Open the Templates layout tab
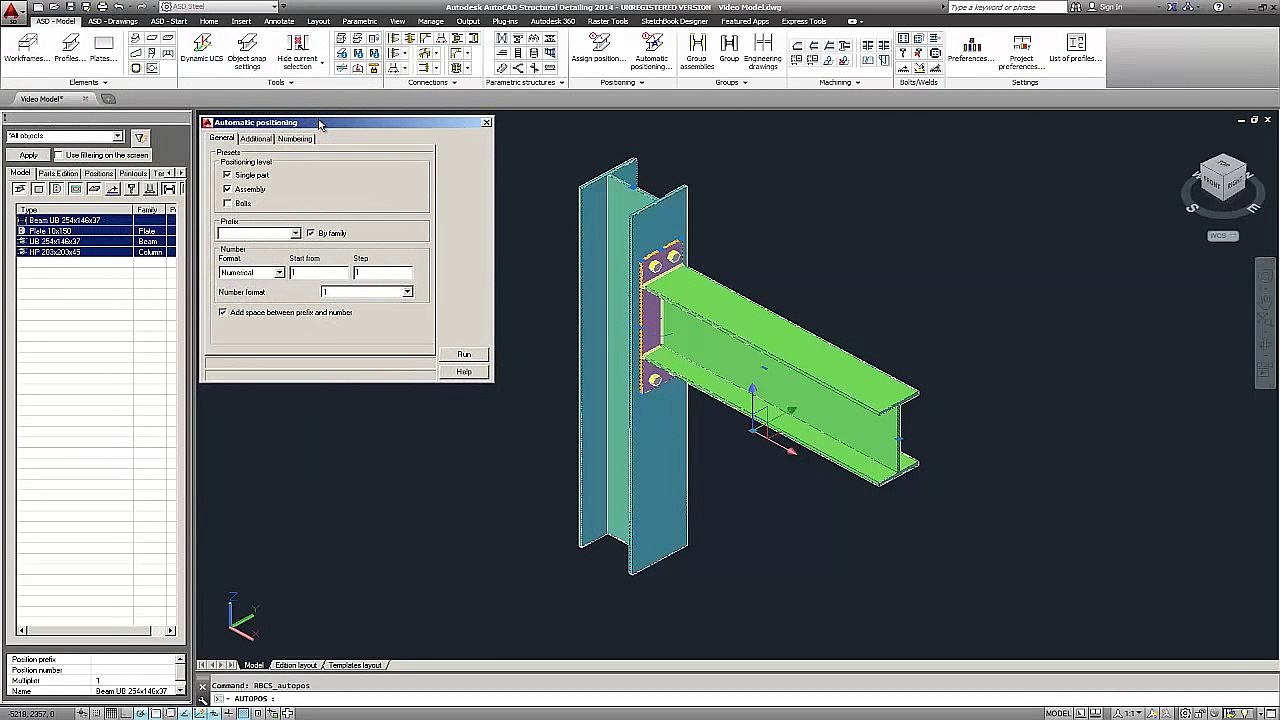The height and width of the screenshot is (720, 1280). [355, 665]
